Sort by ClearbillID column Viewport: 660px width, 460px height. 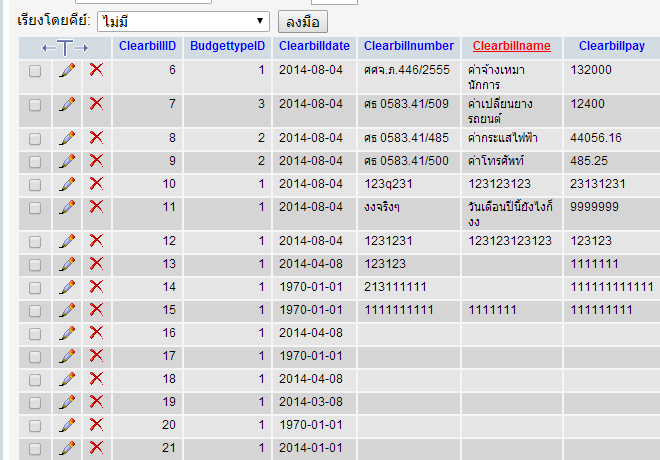click(147, 46)
